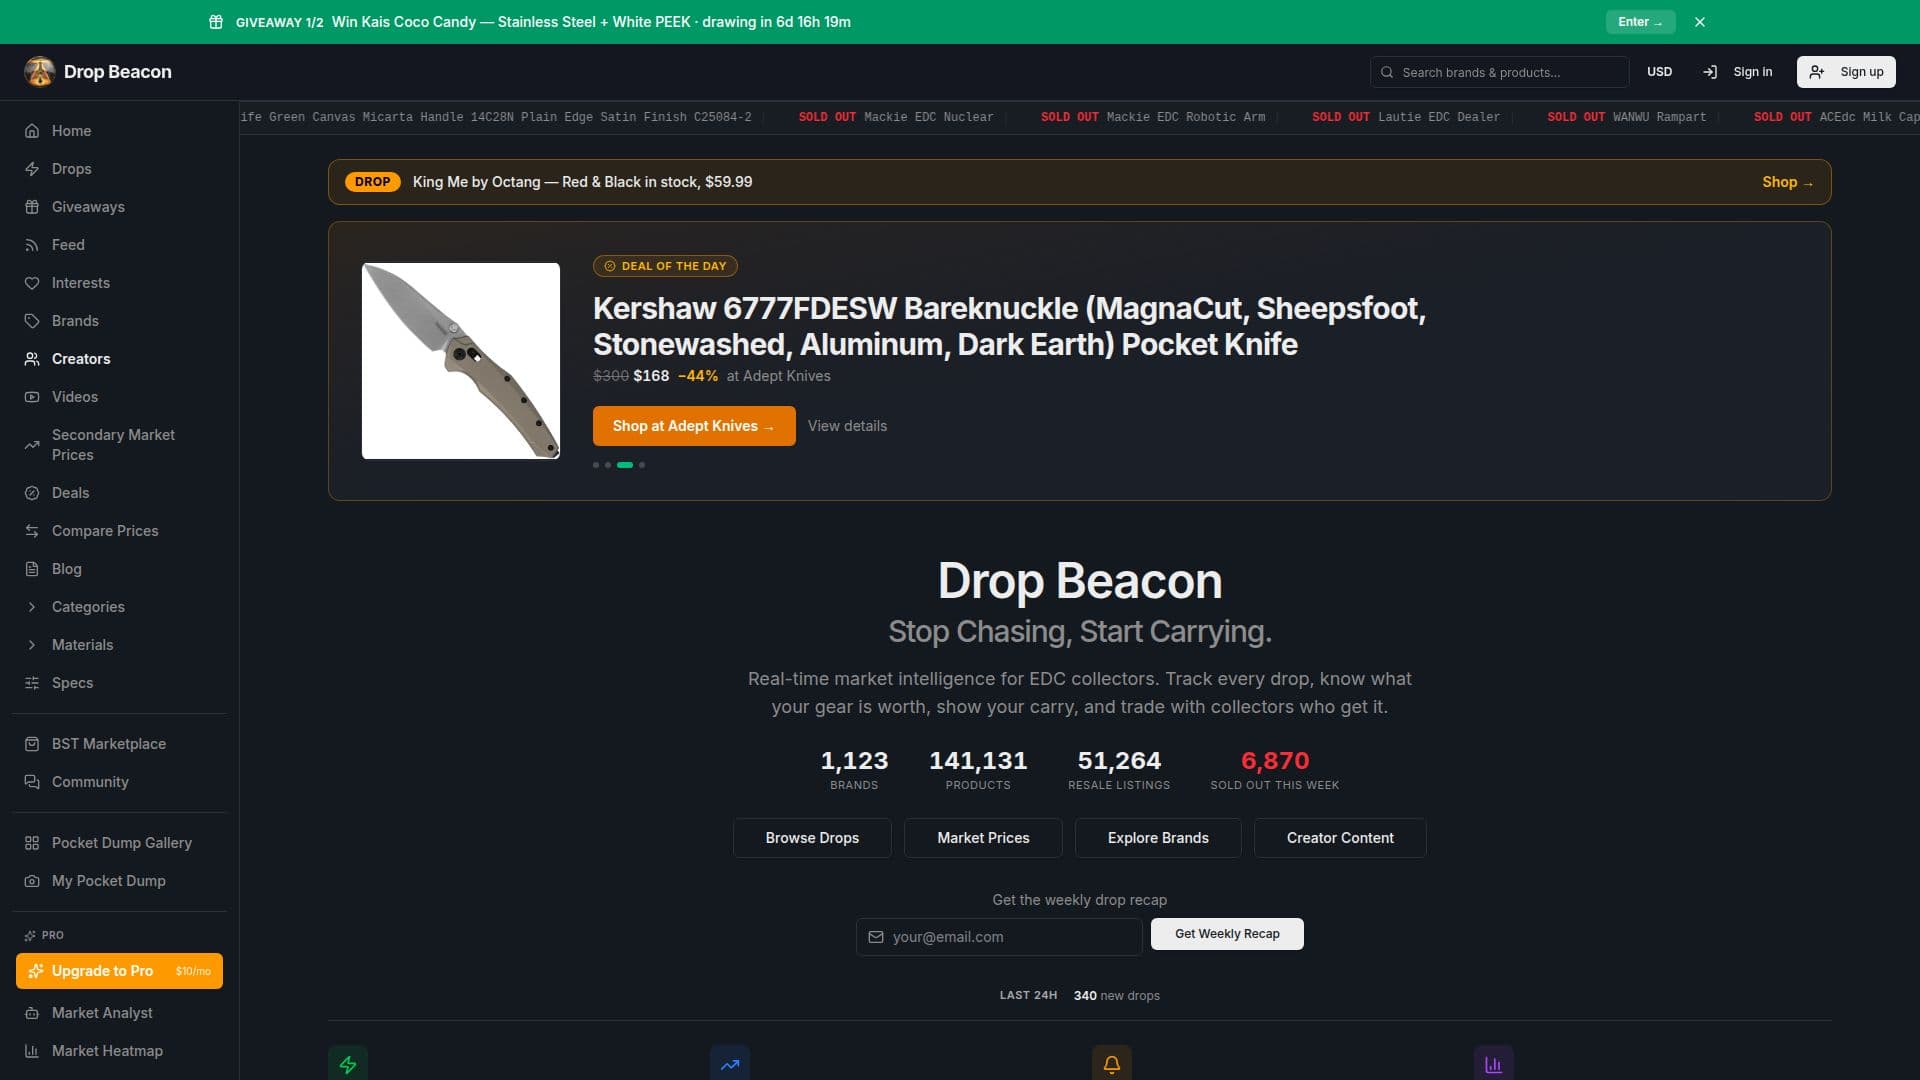Click the Brands tag icon
Viewport: 1920px width, 1080px height.
[x=32, y=321]
